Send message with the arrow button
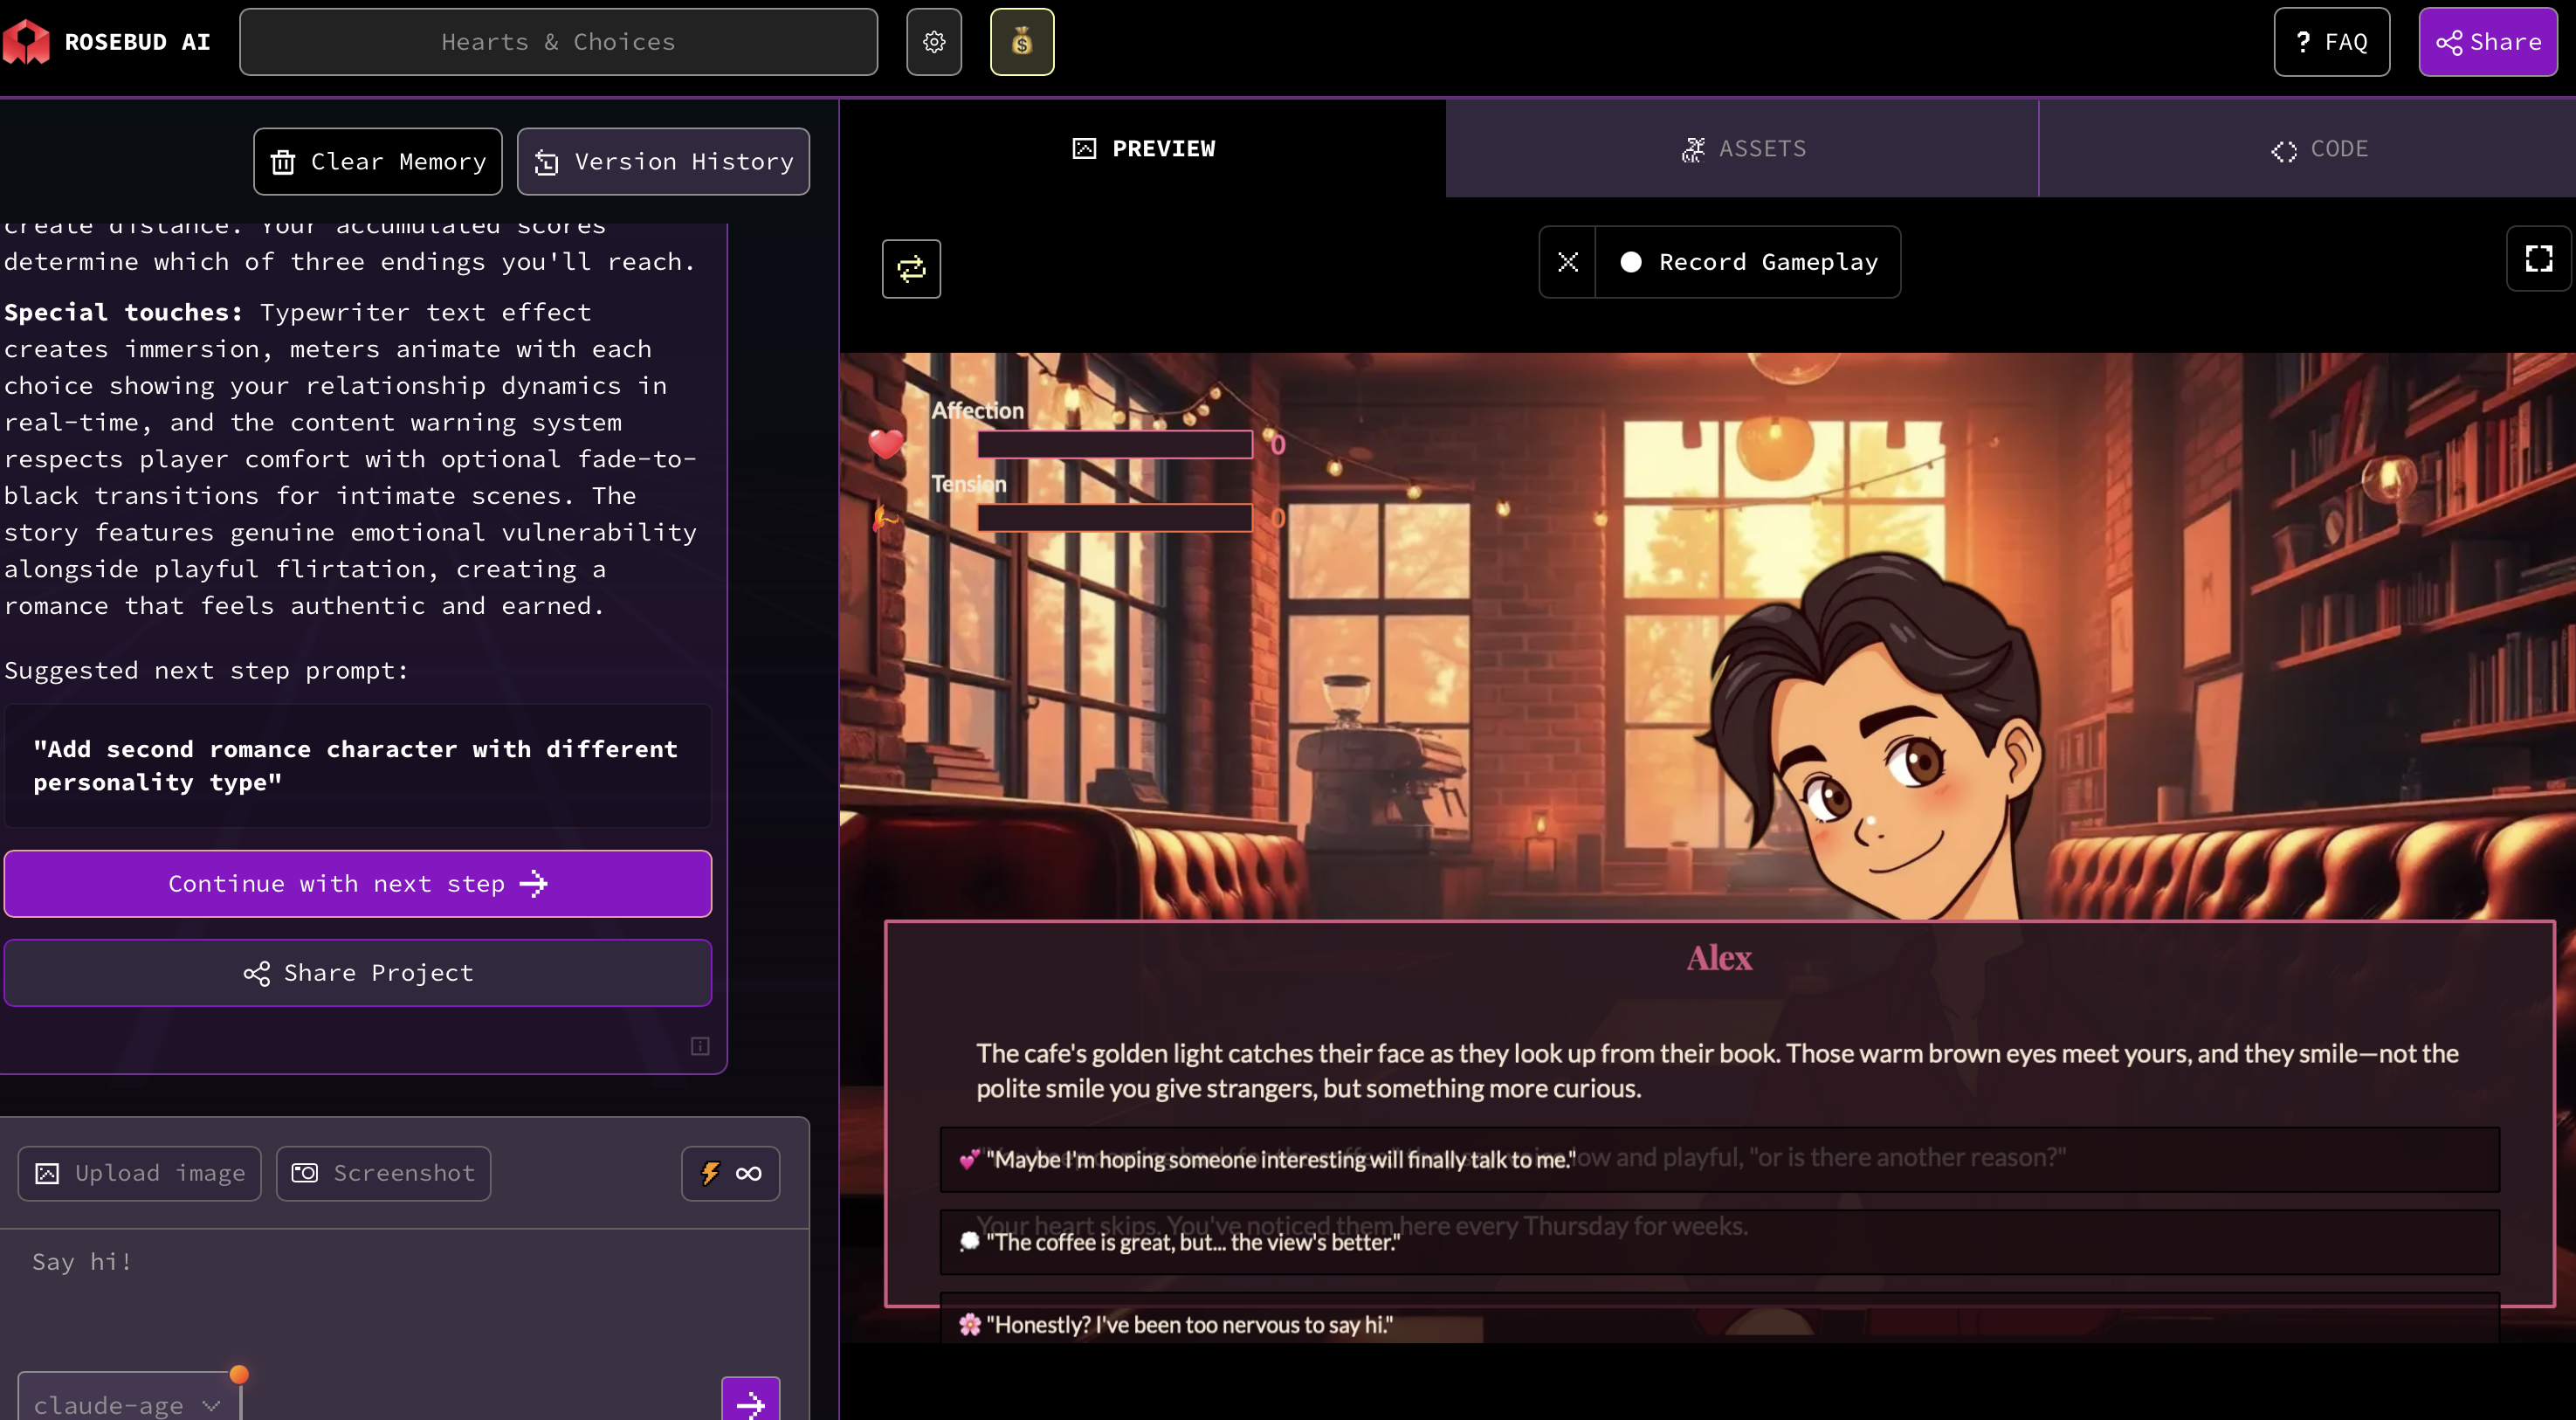 pos(750,1402)
